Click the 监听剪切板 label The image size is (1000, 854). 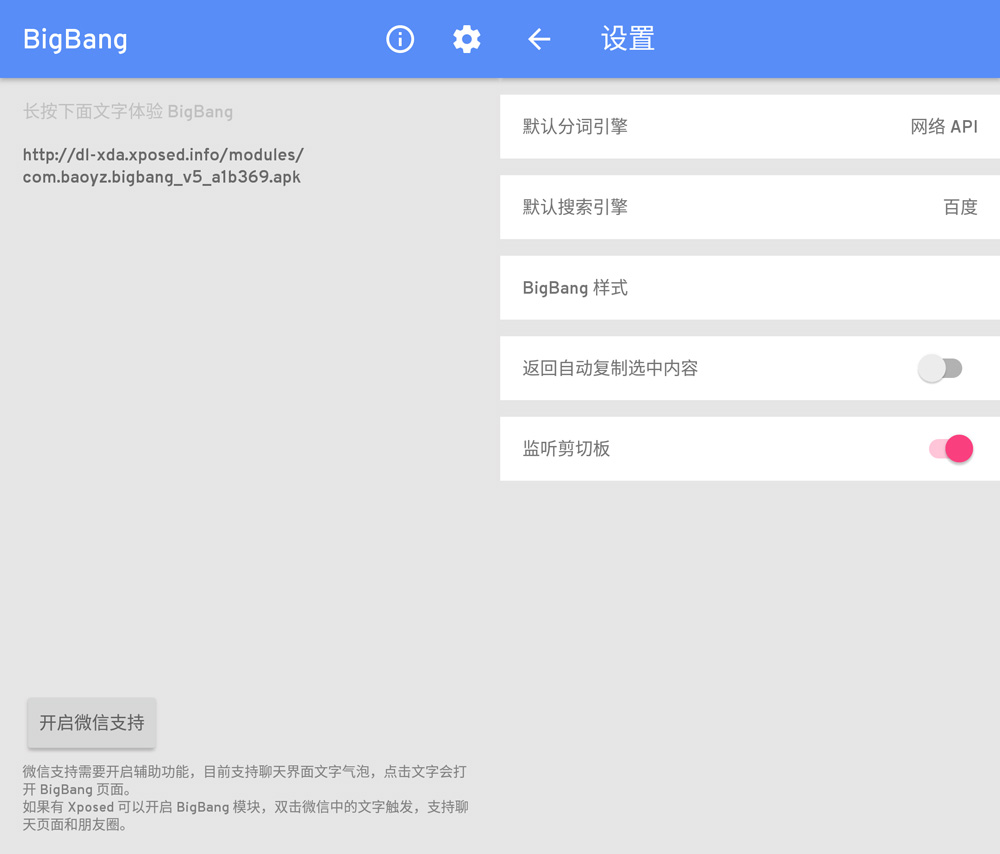[x=566, y=448]
